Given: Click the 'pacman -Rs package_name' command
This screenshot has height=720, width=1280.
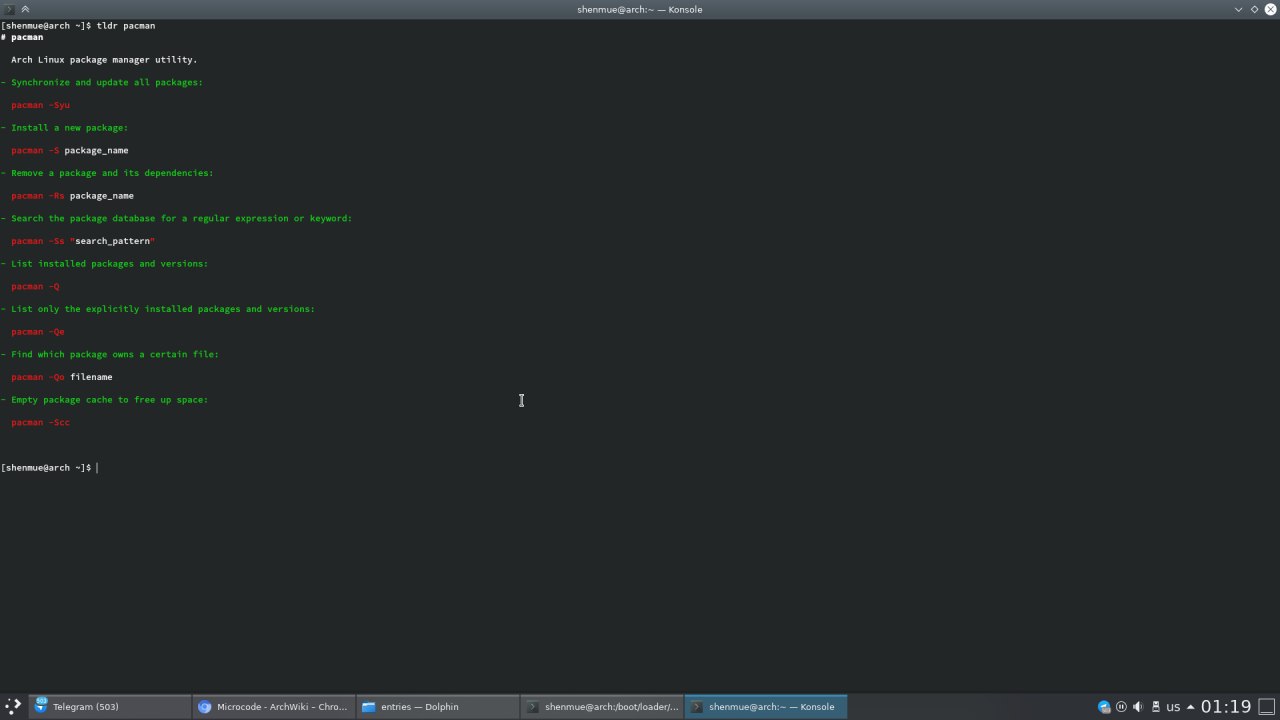Looking at the screenshot, I should [72, 196].
